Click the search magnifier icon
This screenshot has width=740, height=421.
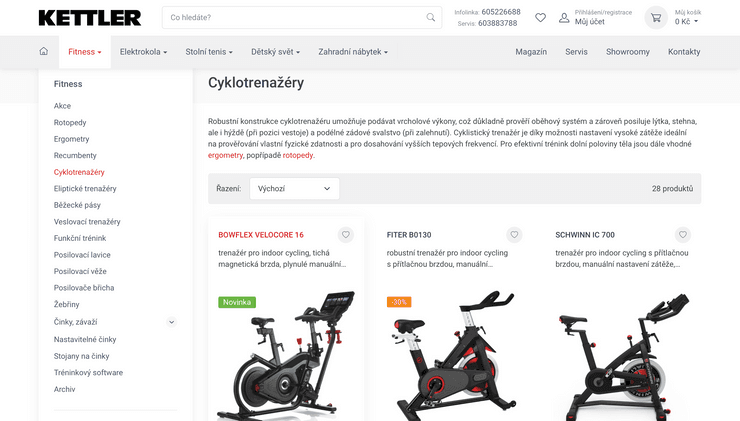431,18
